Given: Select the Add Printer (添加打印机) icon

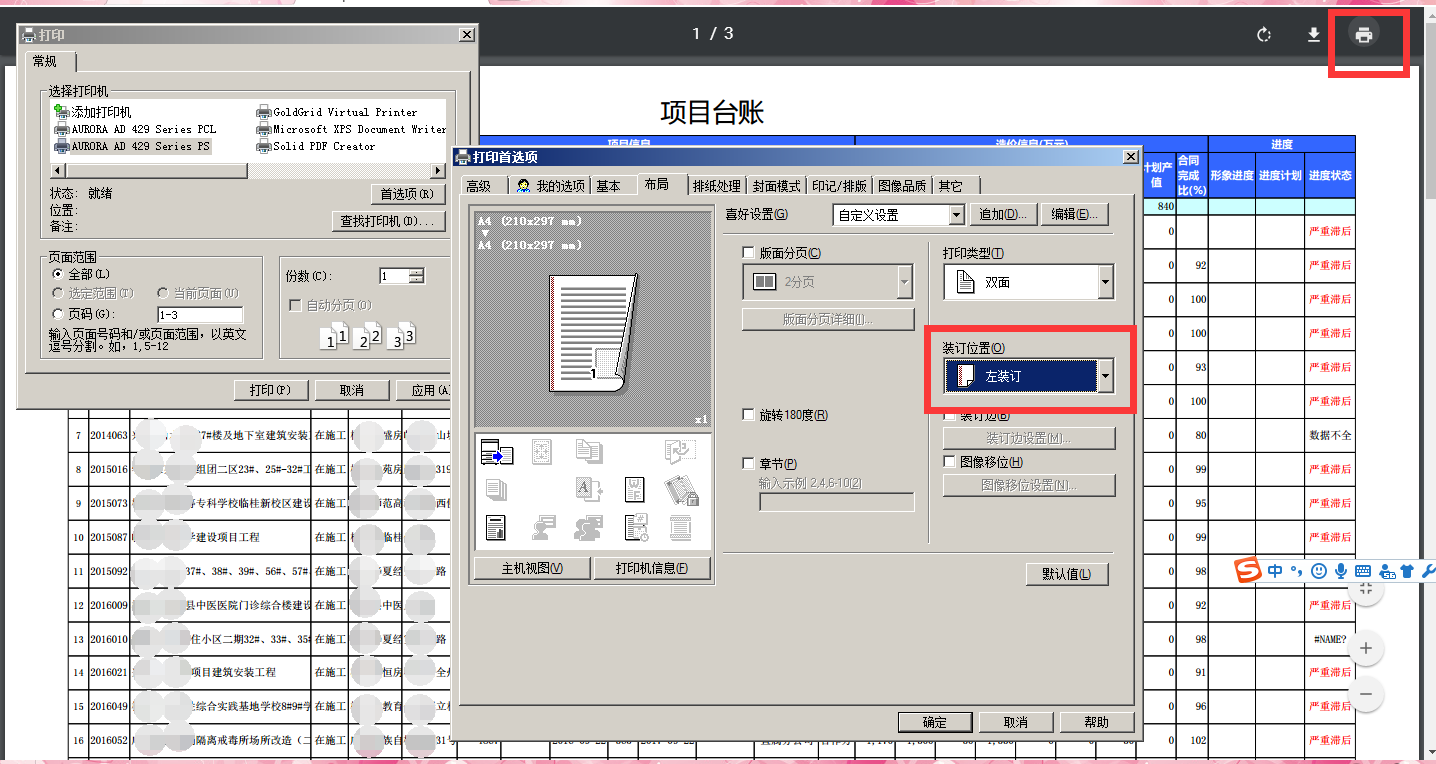Looking at the screenshot, I should coord(93,112).
